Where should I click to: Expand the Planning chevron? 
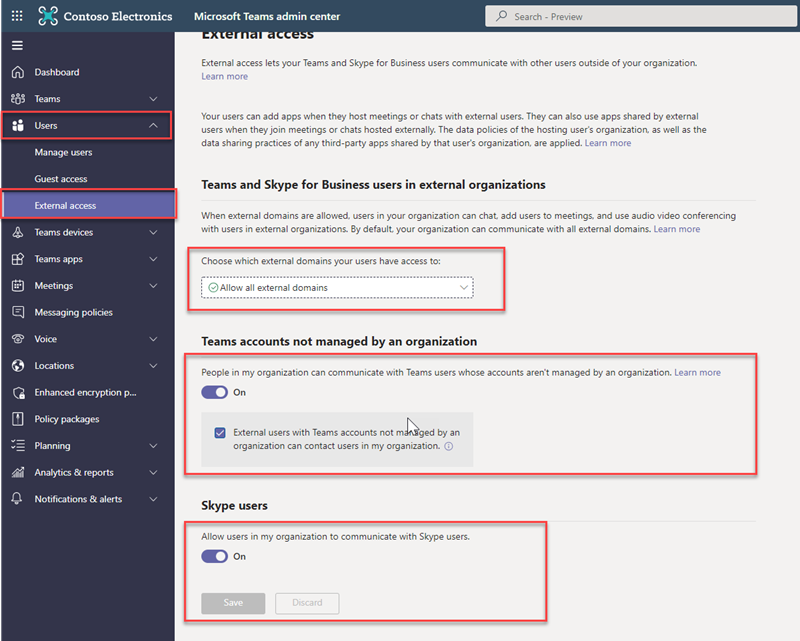pos(153,446)
